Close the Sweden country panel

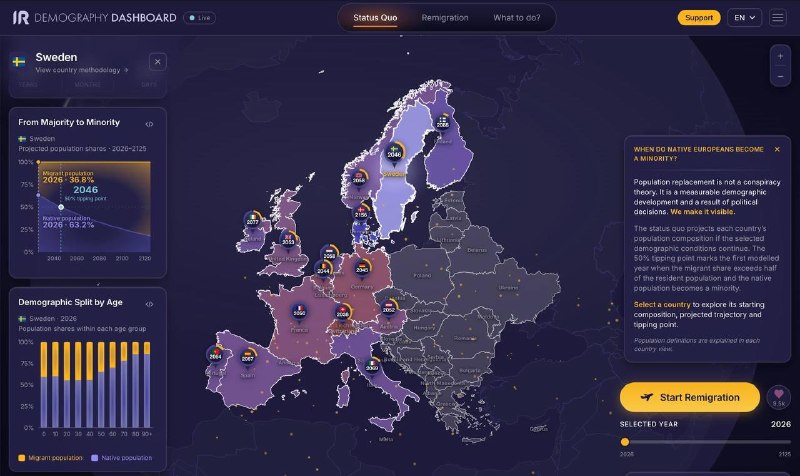[x=158, y=62]
